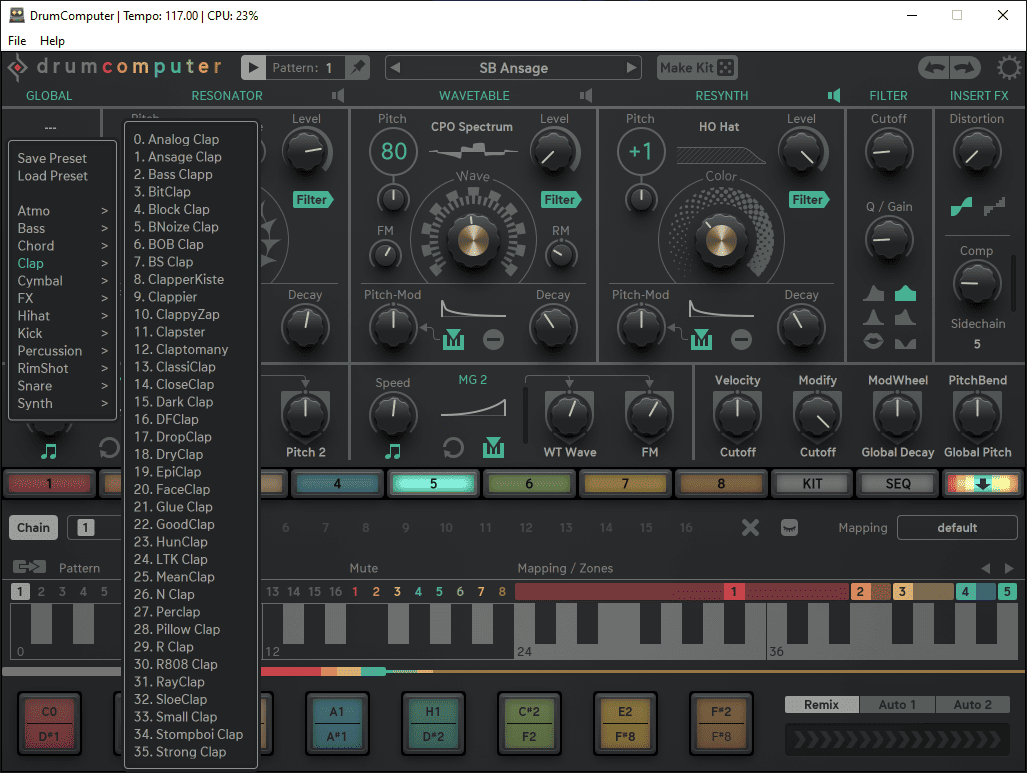The image size is (1027, 773).
Task: Toggle Resynth pitch-mod M envelope icon
Action: pos(701,339)
